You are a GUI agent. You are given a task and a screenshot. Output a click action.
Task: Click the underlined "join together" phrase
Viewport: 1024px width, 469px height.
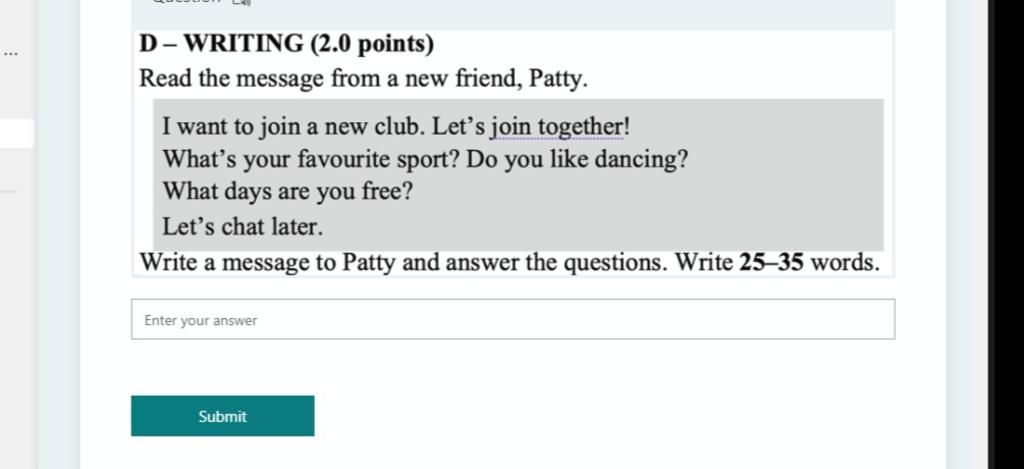tap(559, 127)
